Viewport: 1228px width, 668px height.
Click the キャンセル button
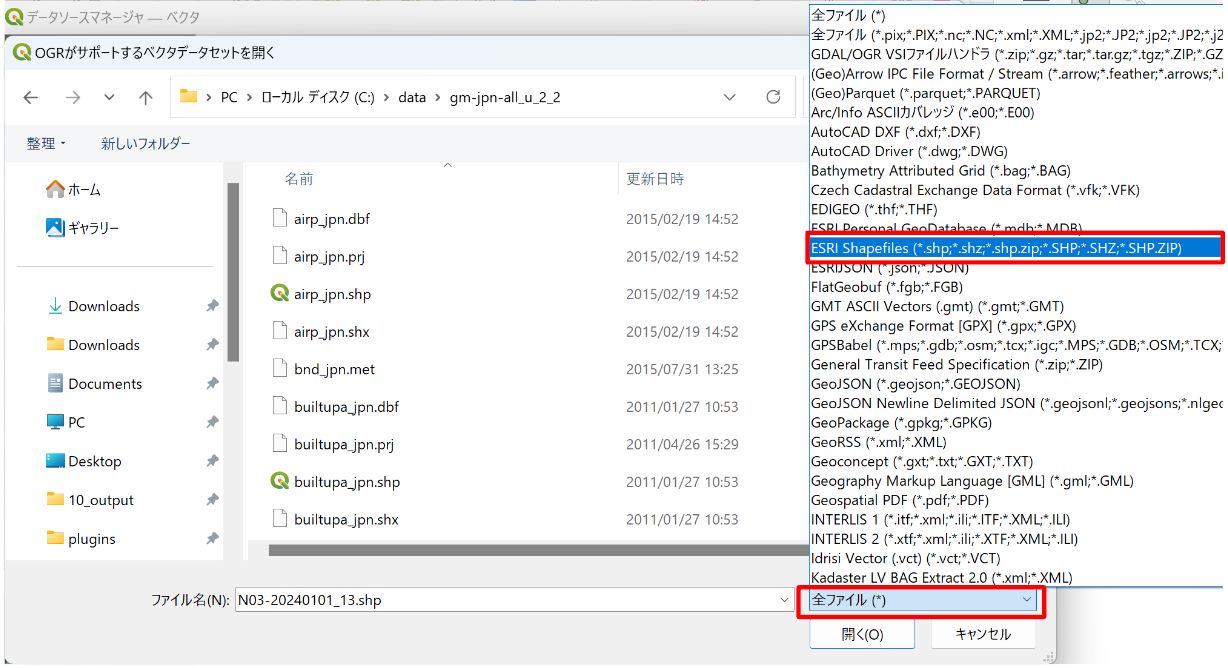[x=983, y=634]
